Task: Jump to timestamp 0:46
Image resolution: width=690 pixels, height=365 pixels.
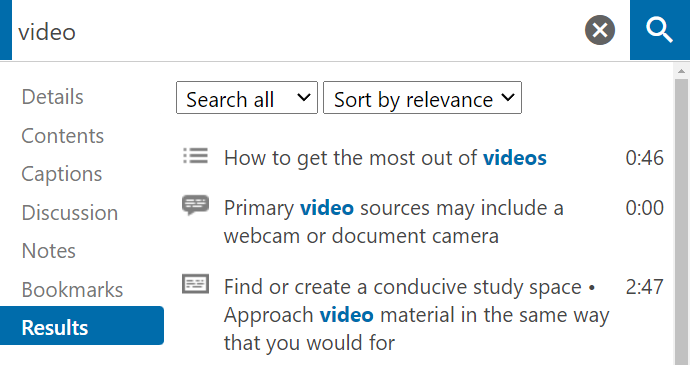Action: pos(644,158)
